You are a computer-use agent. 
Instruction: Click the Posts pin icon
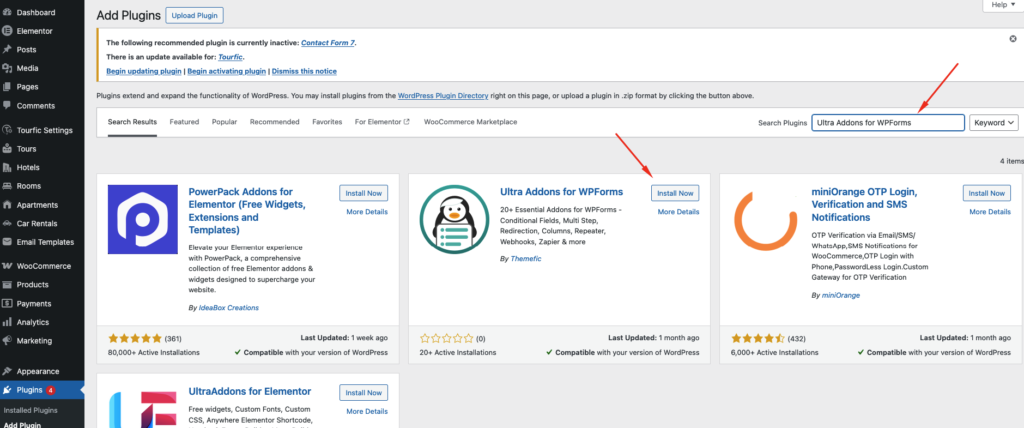(x=7, y=49)
